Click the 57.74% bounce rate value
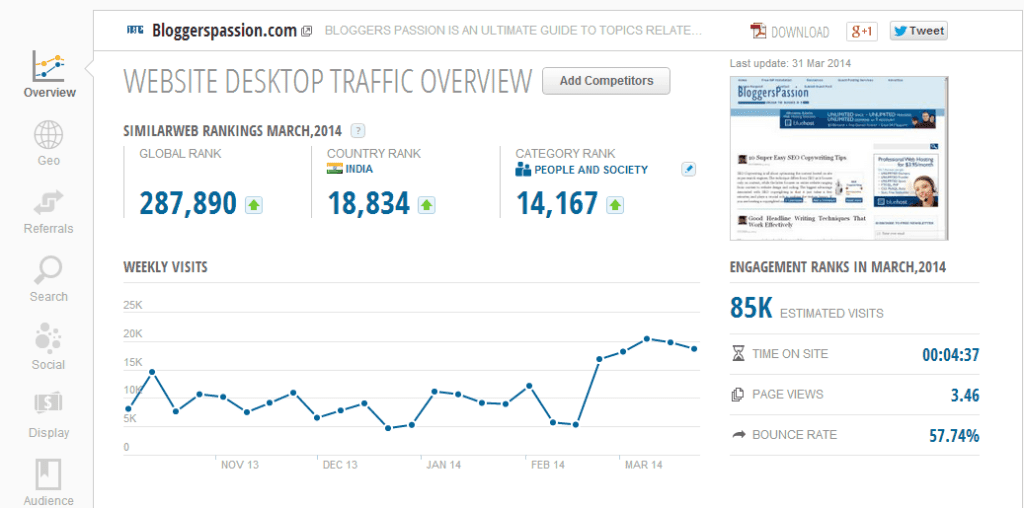Image resolution: width=1024 pixels, height=508 pixels. tap(954, 436)
